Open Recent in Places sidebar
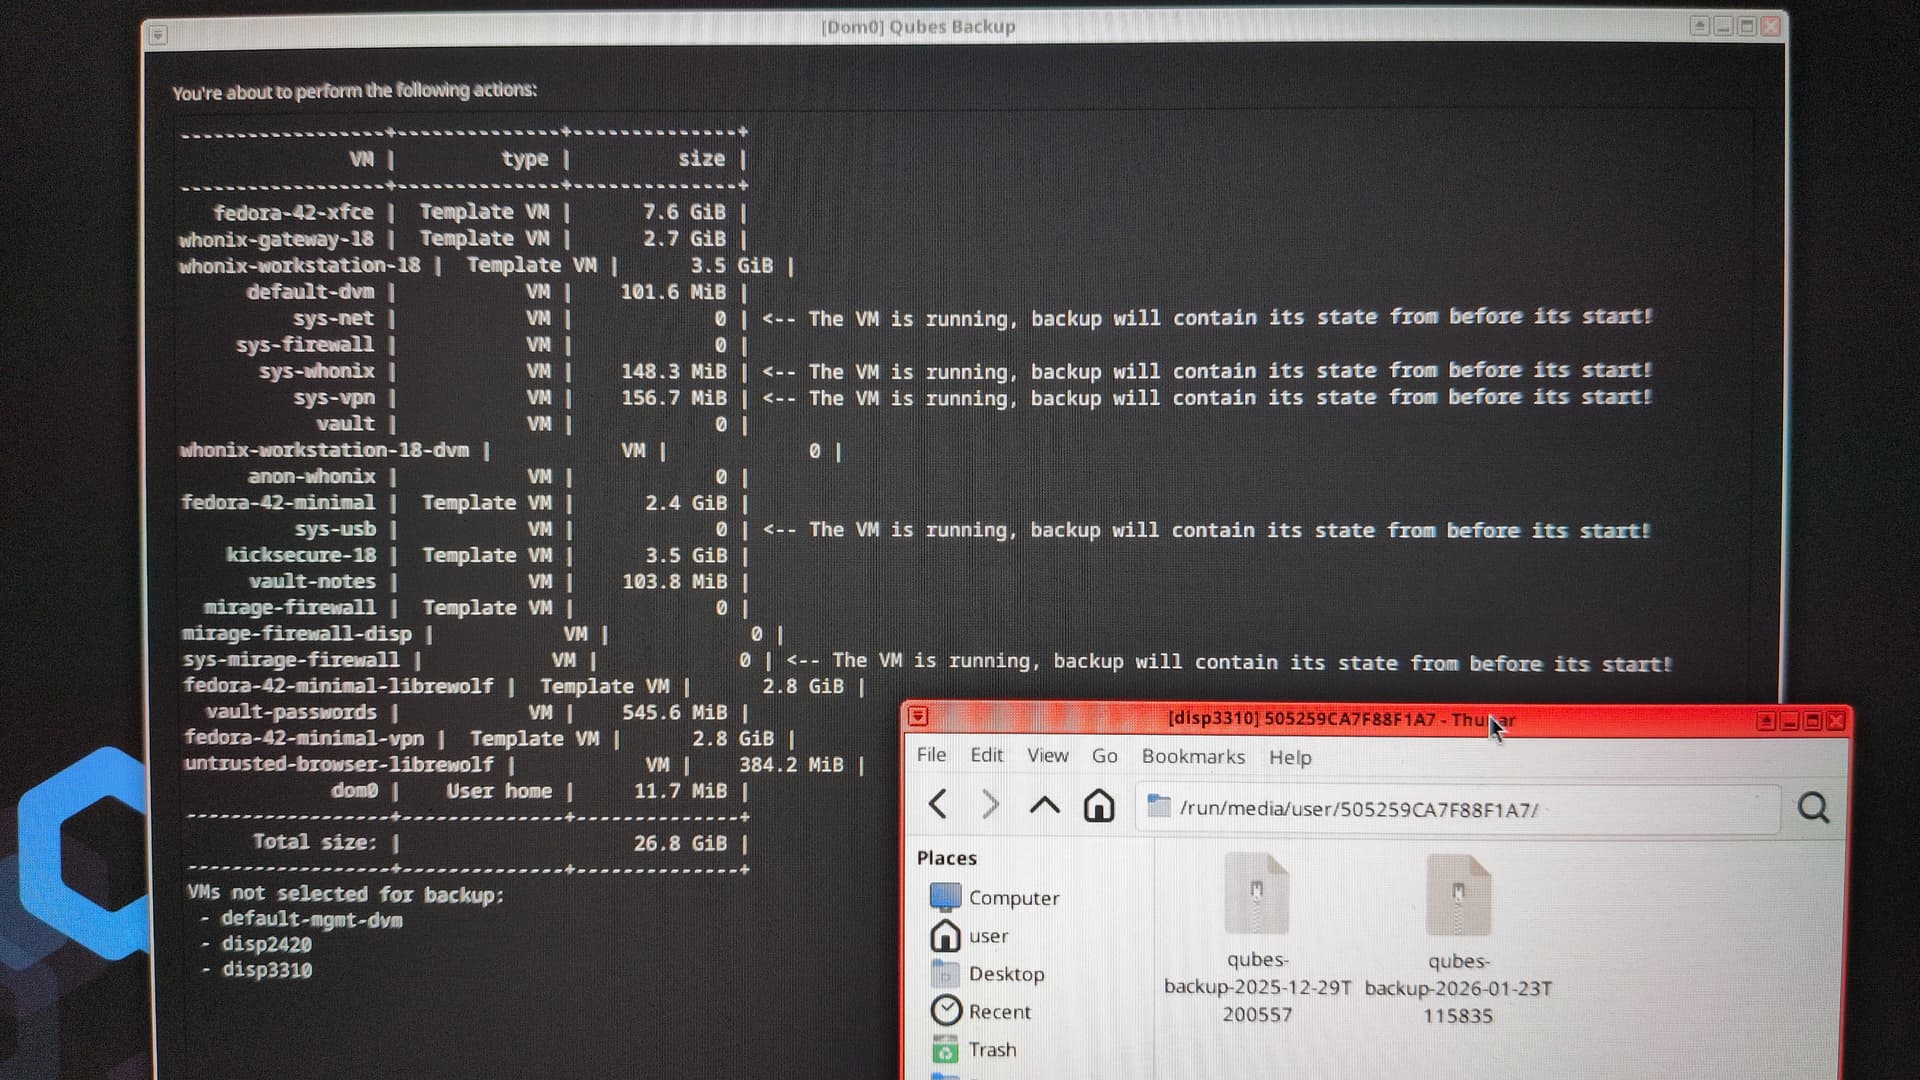The image size is (1920, 1080). pos(998,1012)
